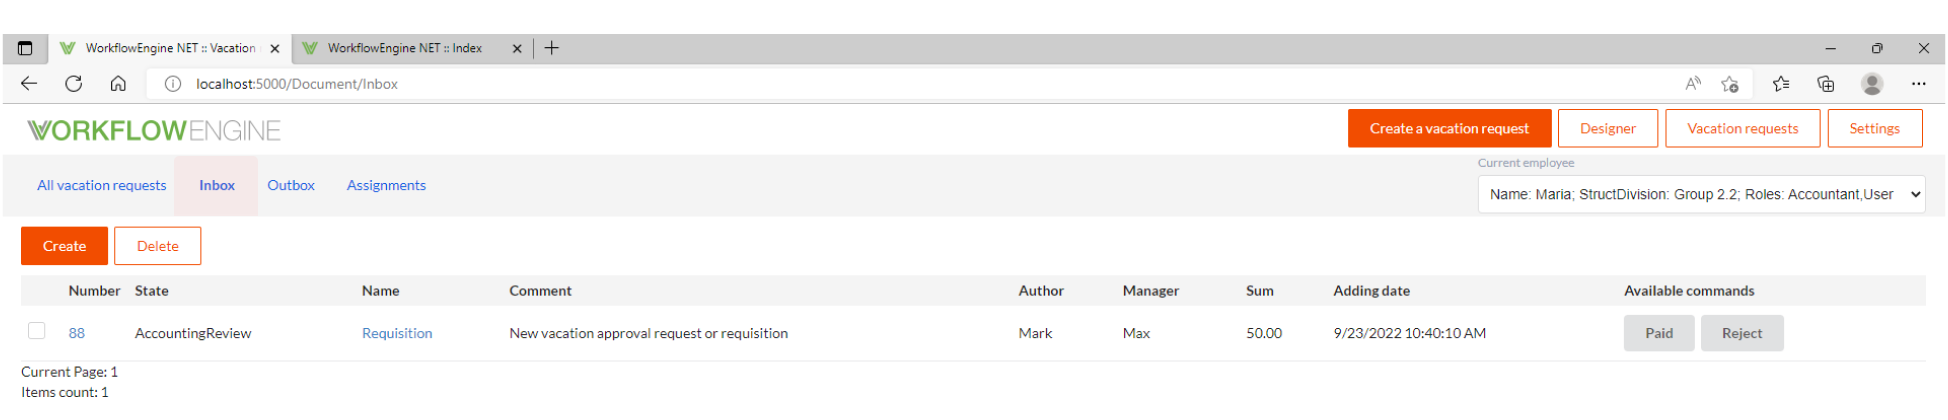Switch to the Outbox tab
The image size is (1948, 420).
click(x=291, y=185)
